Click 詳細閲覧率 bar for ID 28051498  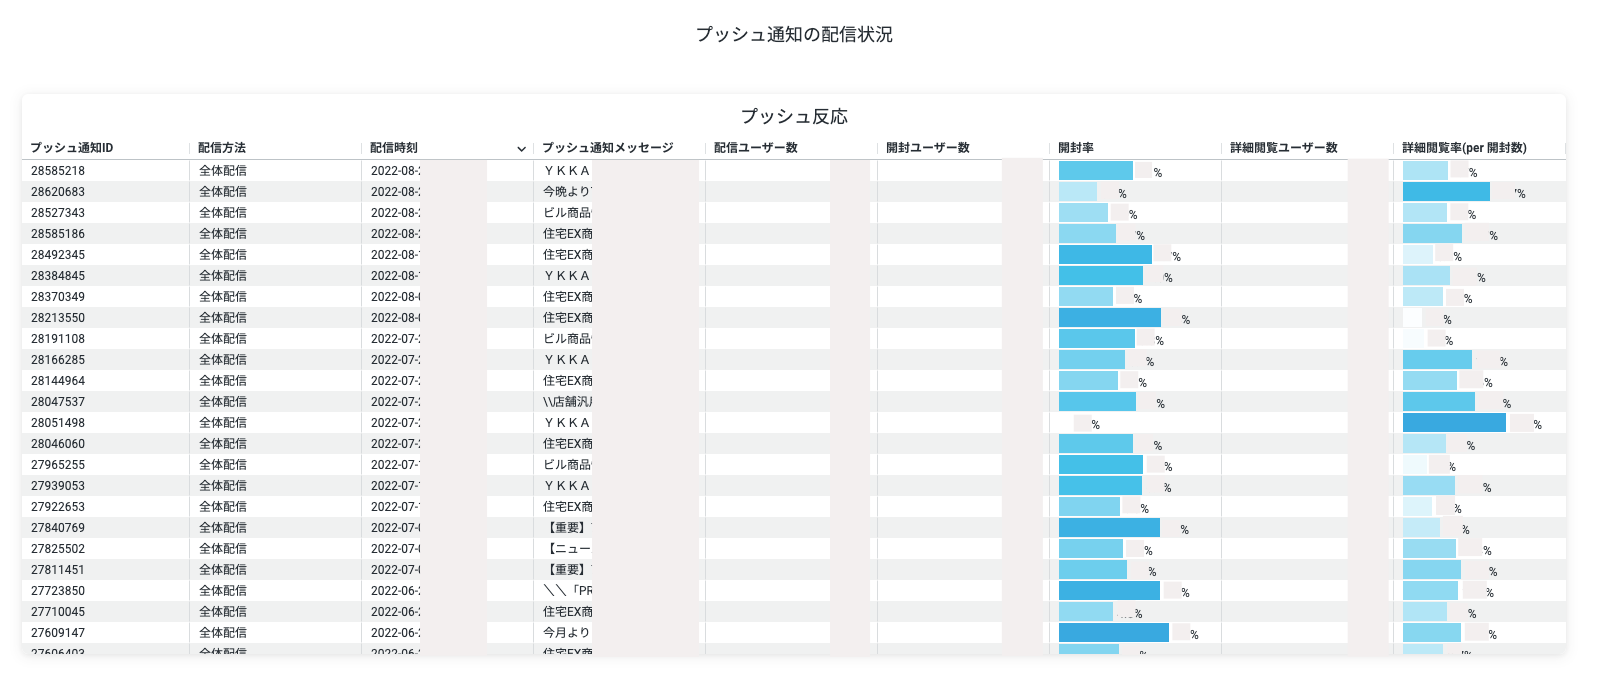coord(1454,423)
